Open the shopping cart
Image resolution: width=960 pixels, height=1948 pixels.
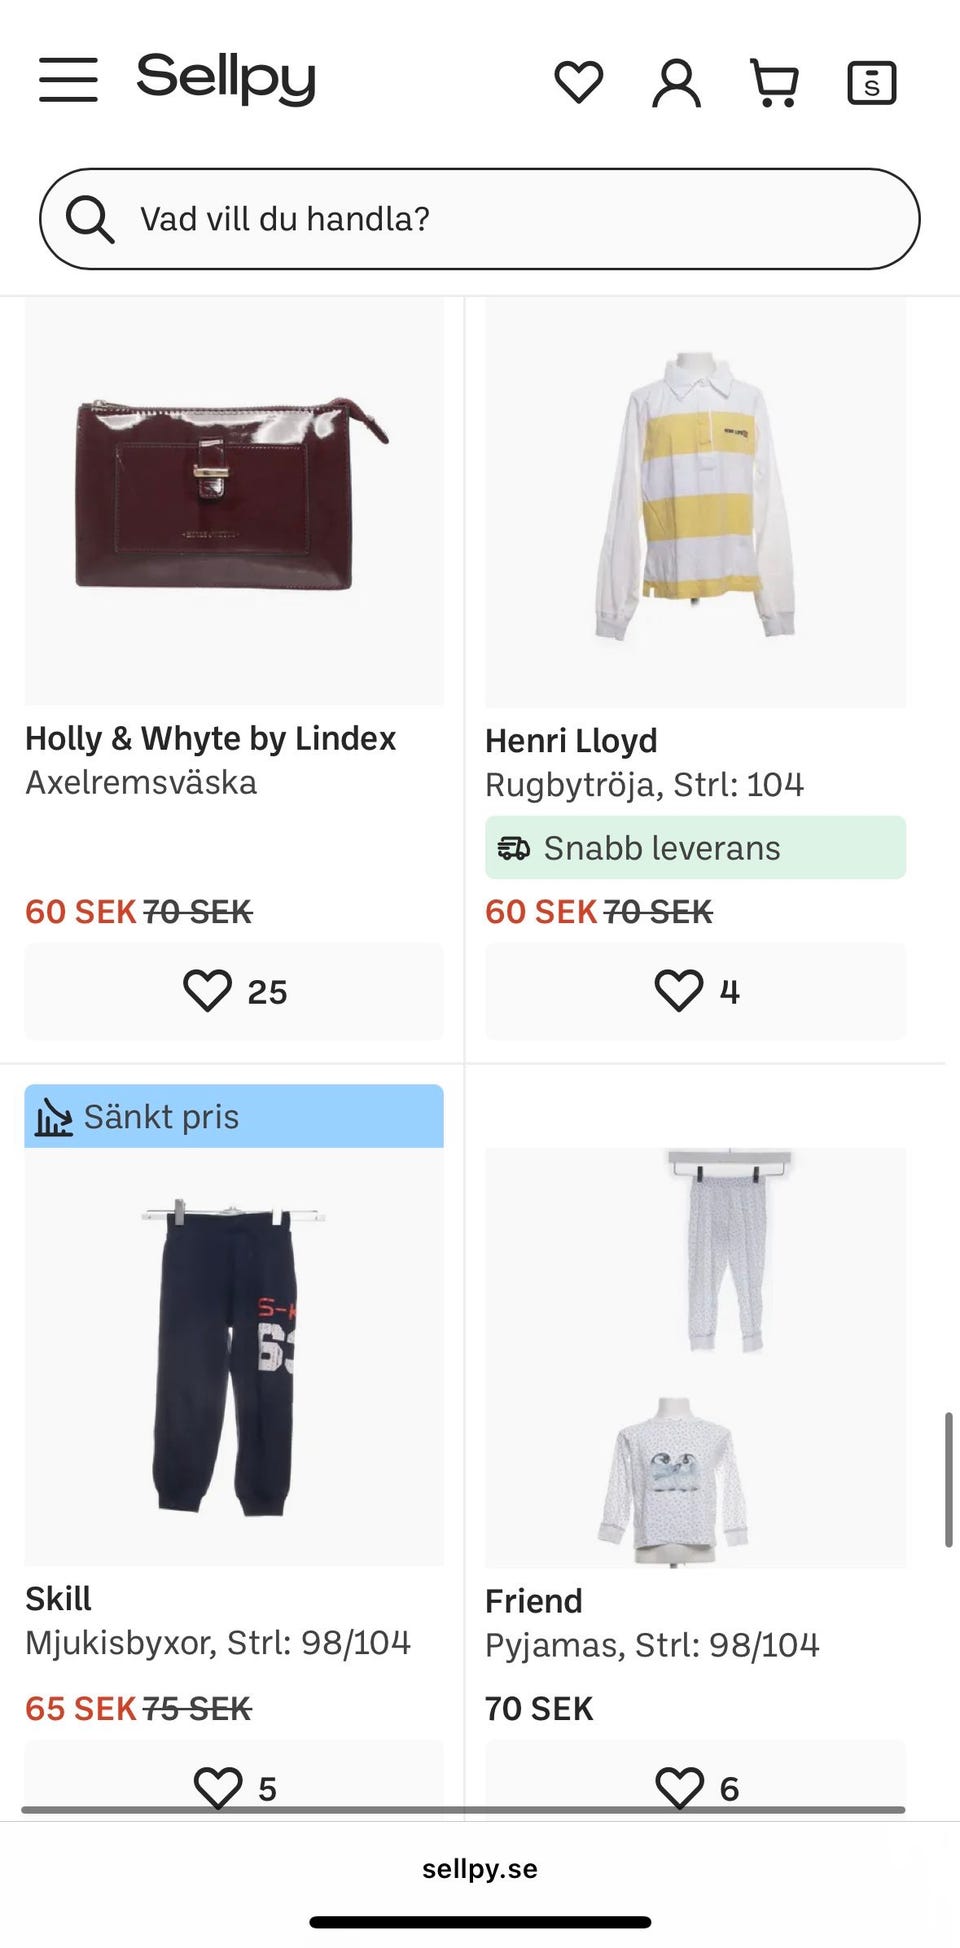775,82
